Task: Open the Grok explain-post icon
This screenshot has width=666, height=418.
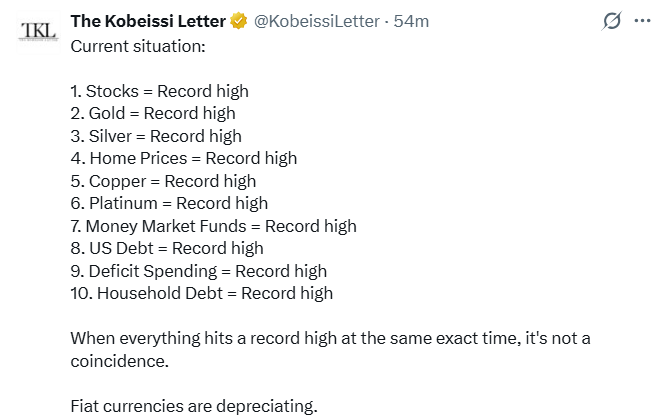Action: click(x=610, y=21)
